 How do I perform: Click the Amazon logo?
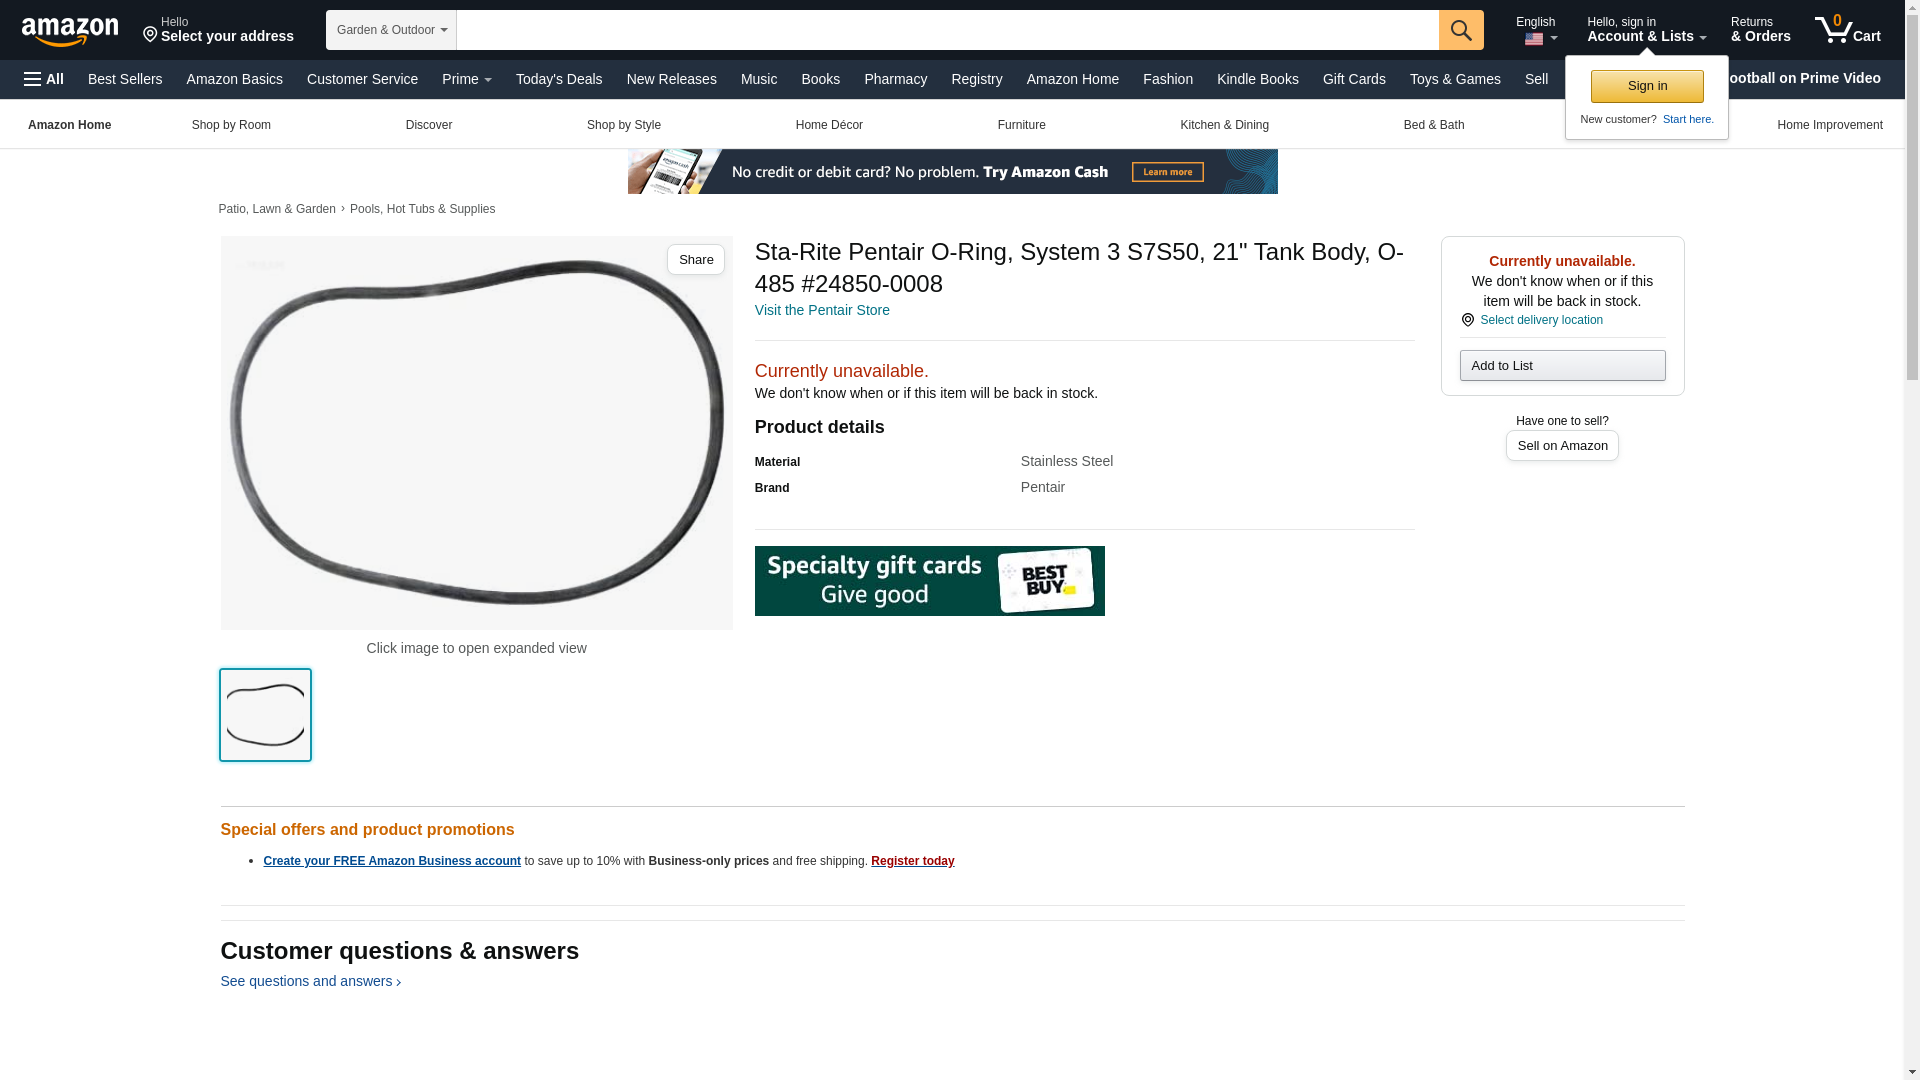[70, 31]
